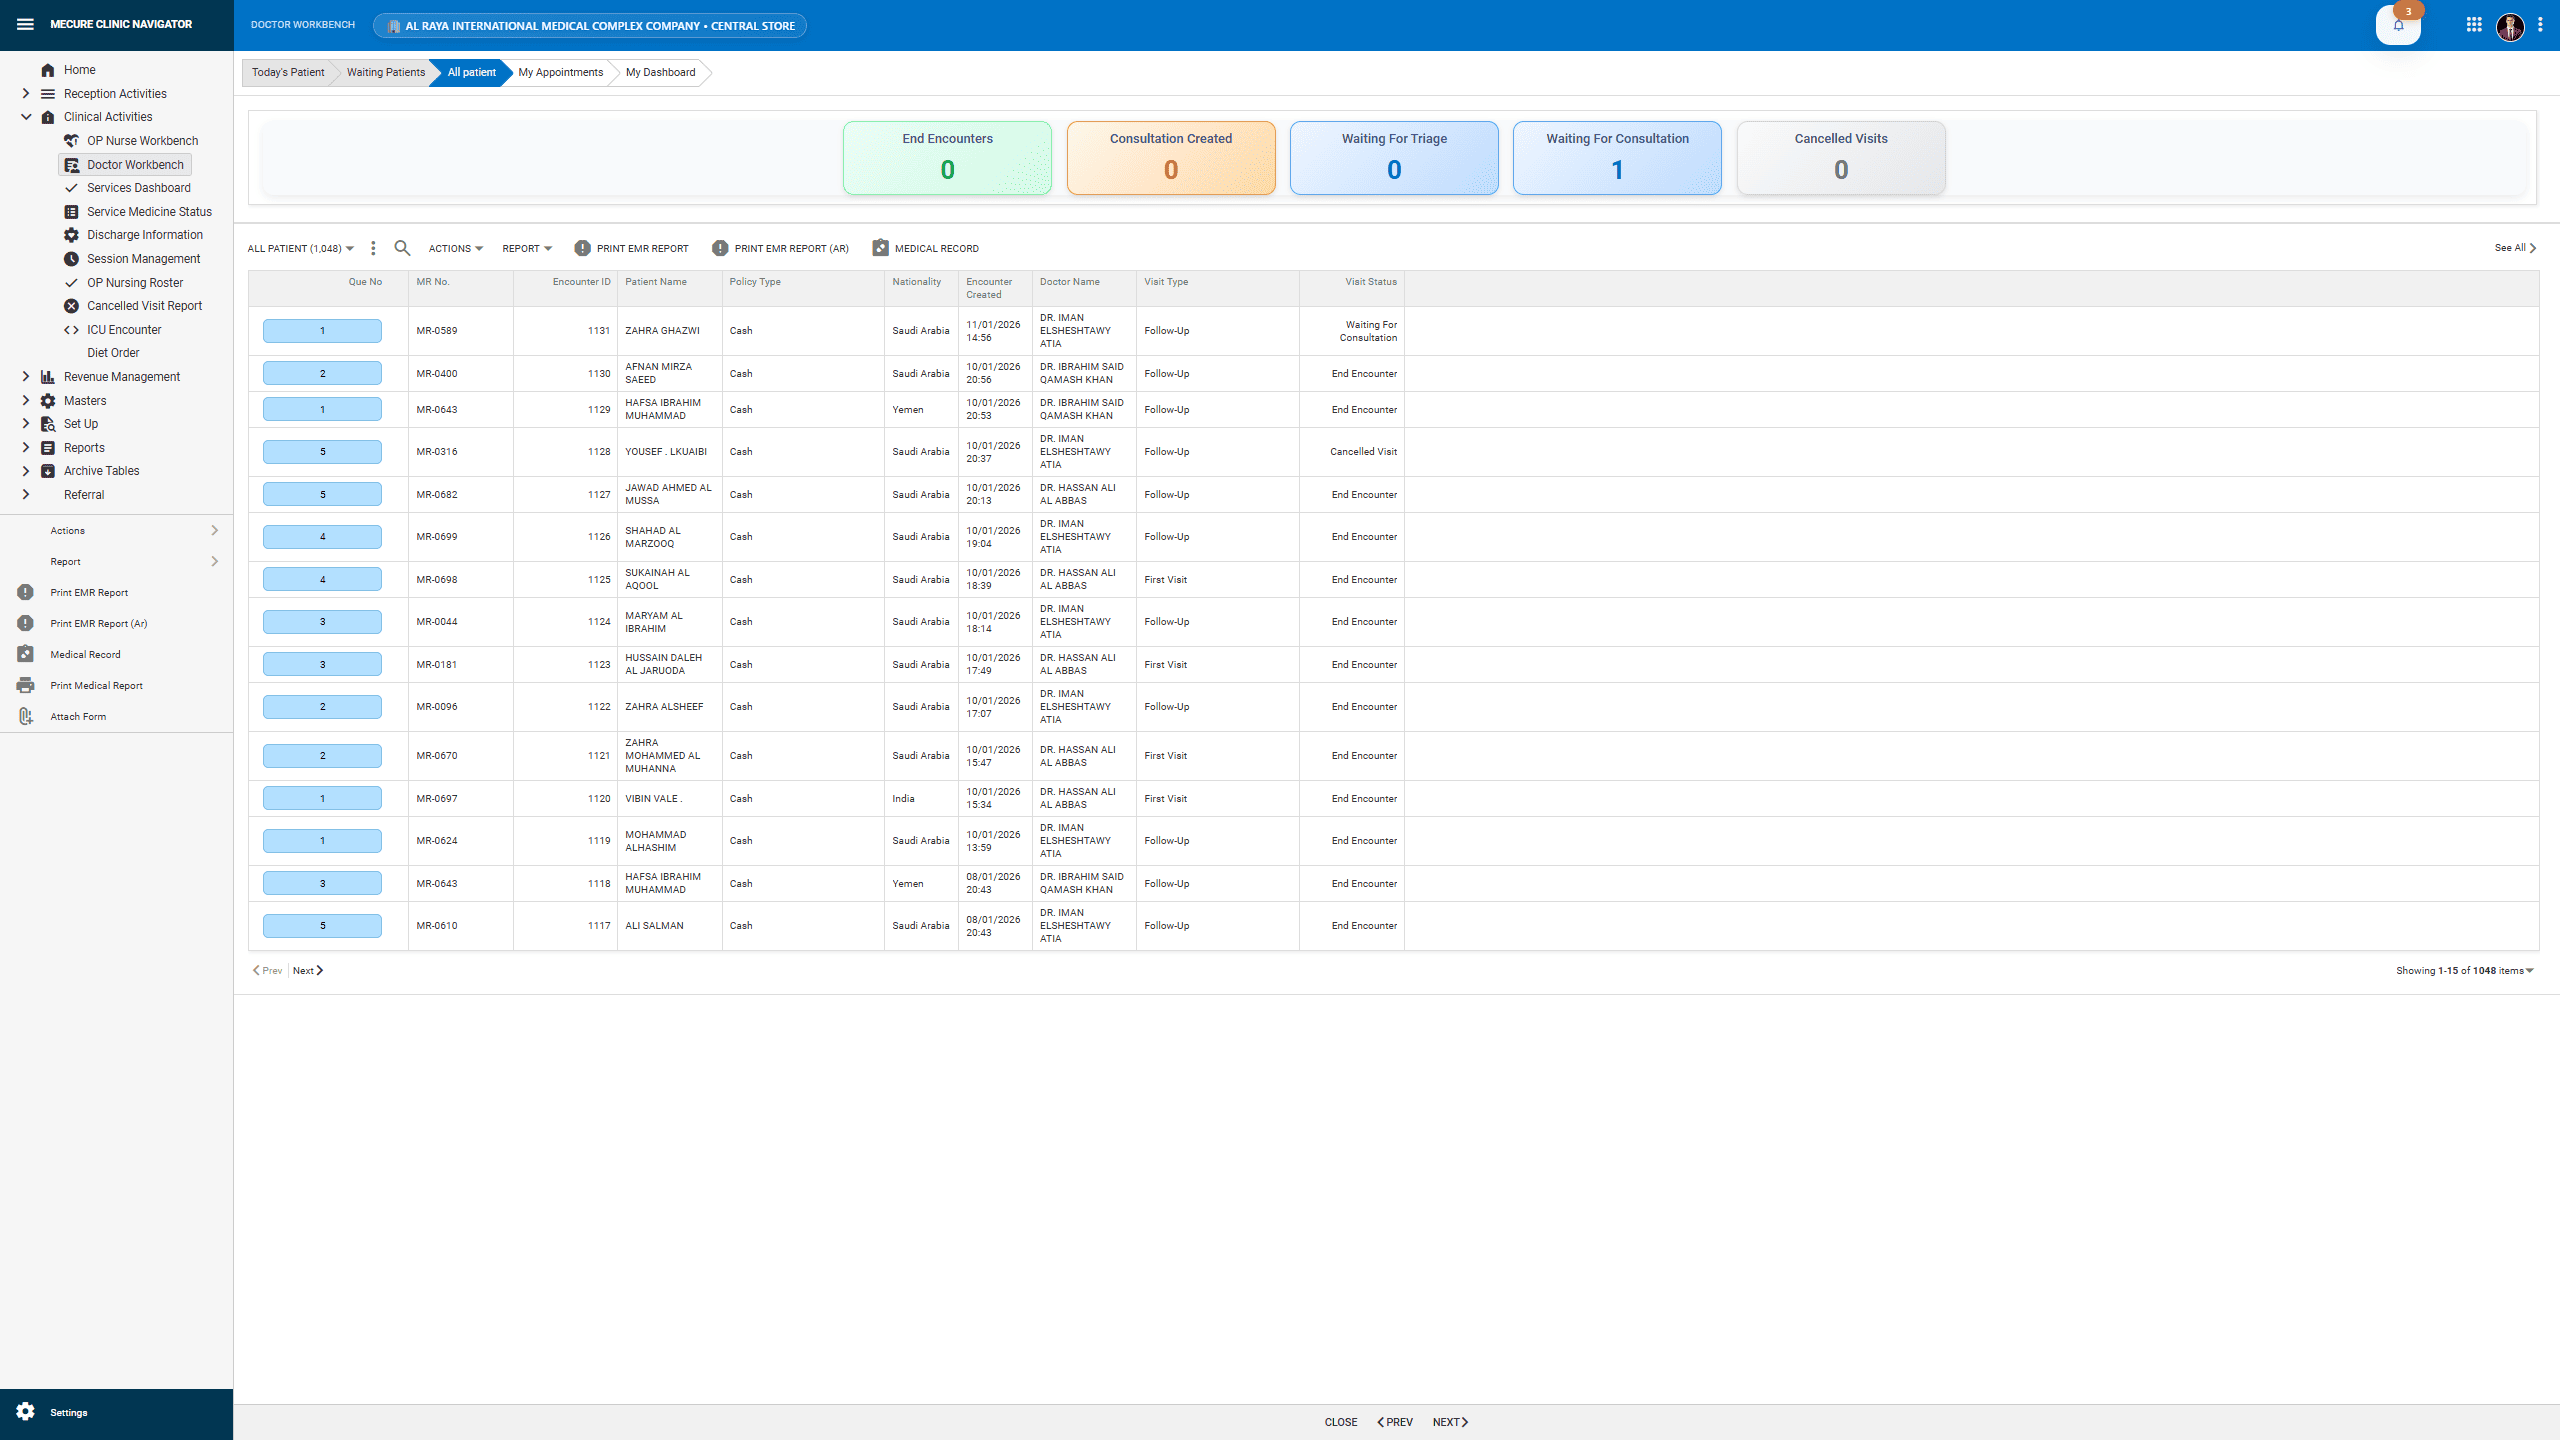
Task: Click the See All link above the table
Action: (x=2513, y=247)
